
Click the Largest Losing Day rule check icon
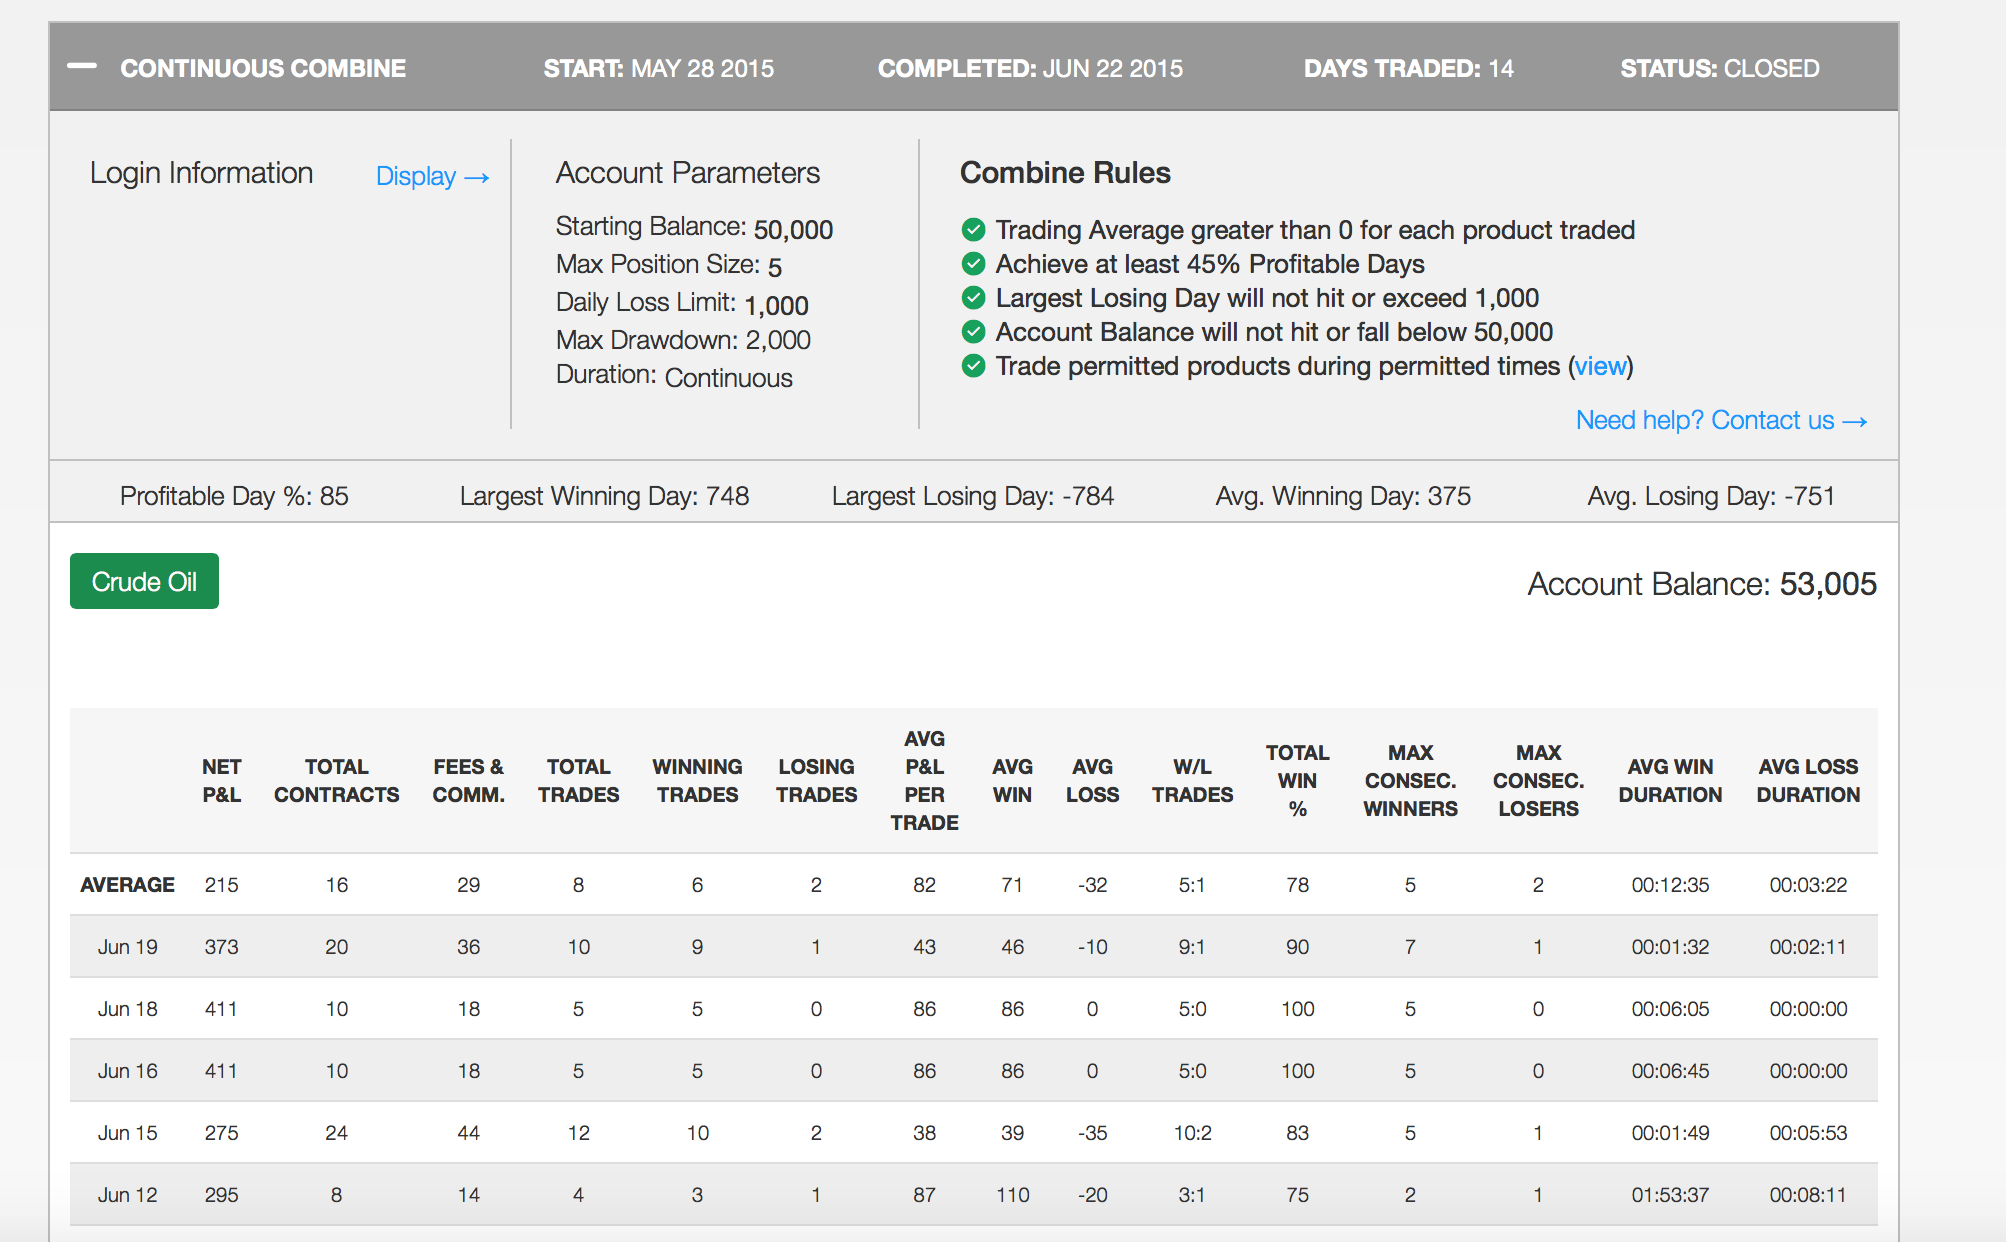tap(973, 298)
